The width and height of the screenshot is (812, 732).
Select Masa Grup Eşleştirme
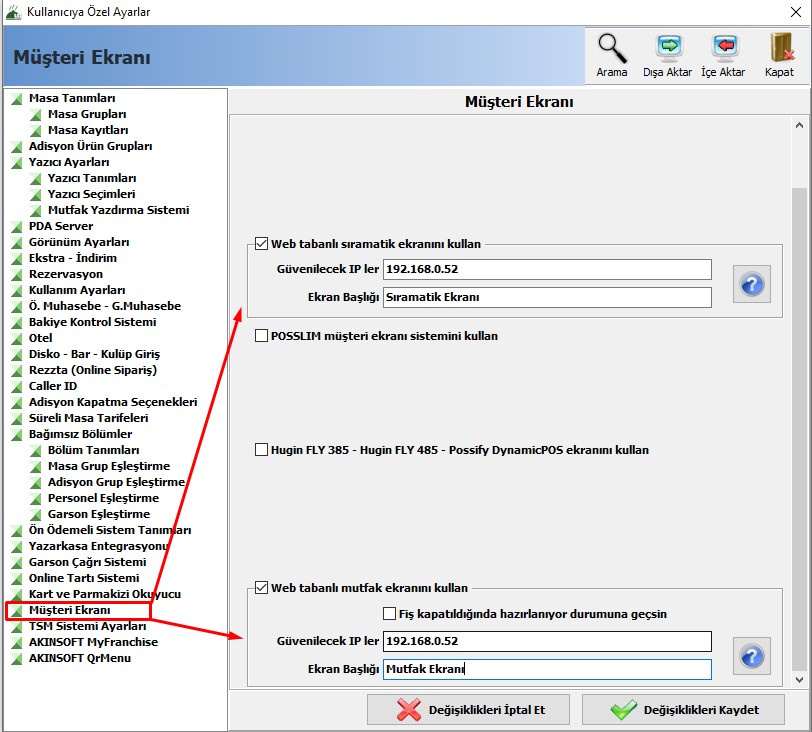[109, 466]
